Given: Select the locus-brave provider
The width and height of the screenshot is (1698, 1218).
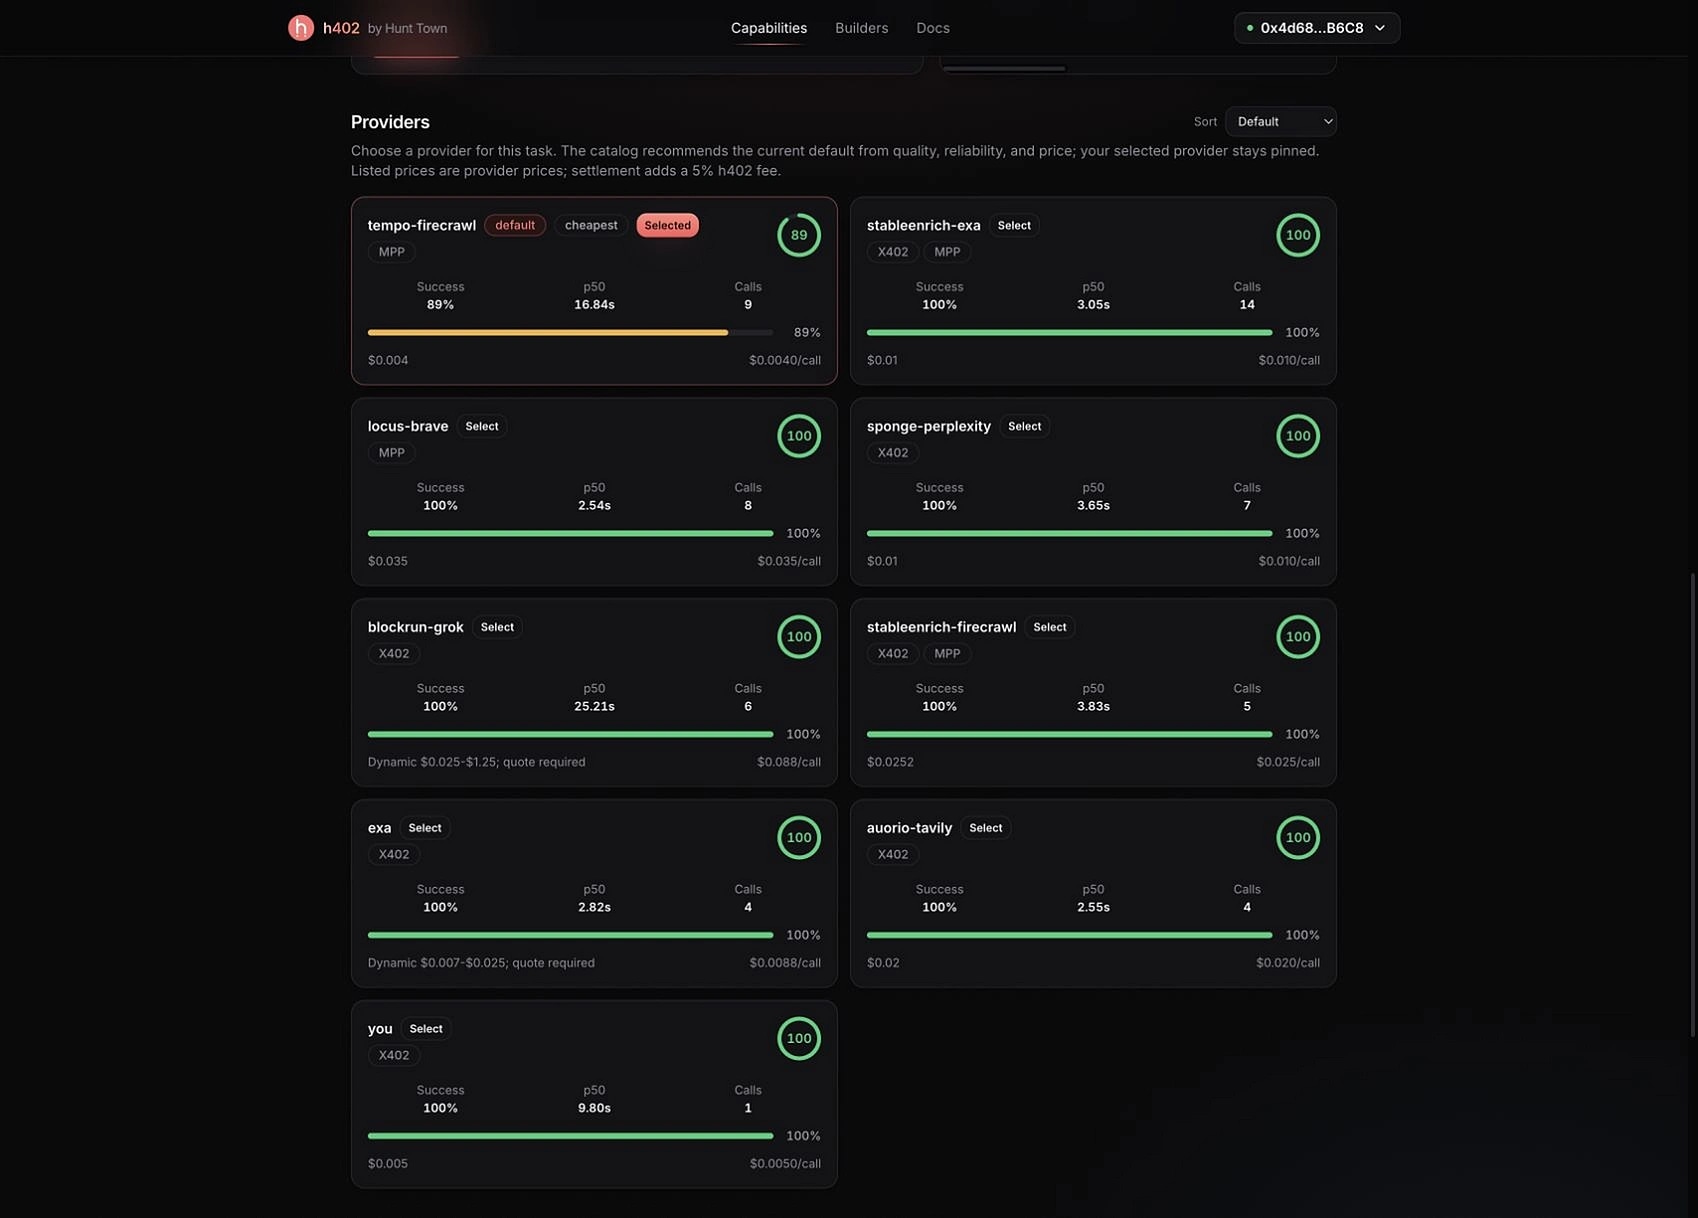Looking at the screenshot, I should [481, 427].
